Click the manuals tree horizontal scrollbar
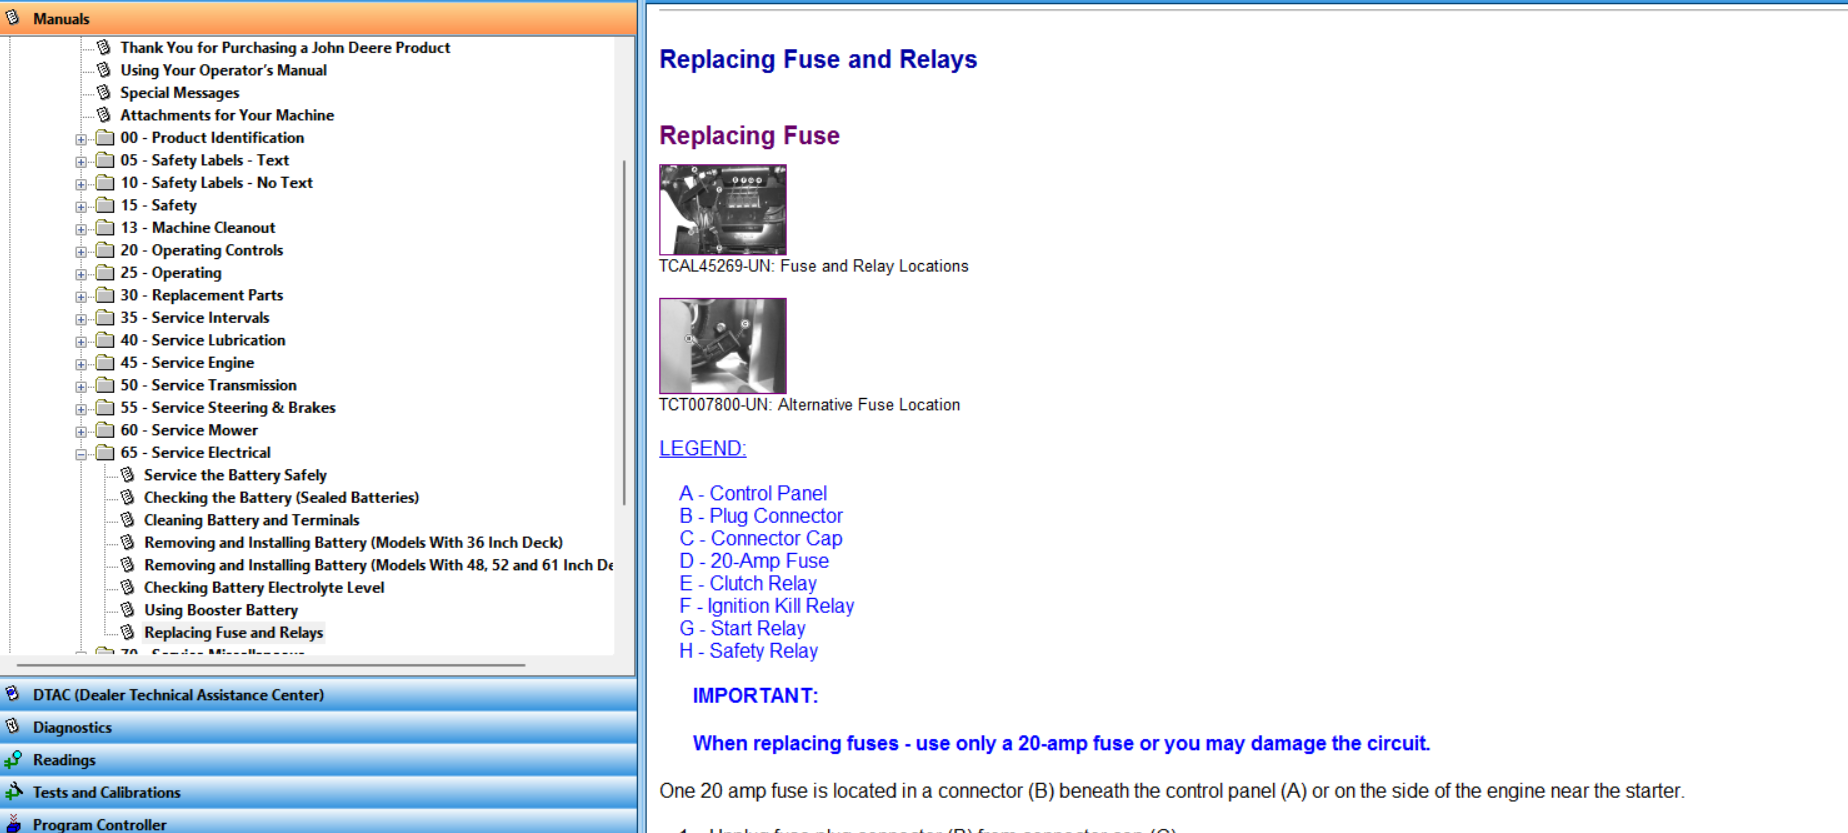 click(x=271, y=665)
